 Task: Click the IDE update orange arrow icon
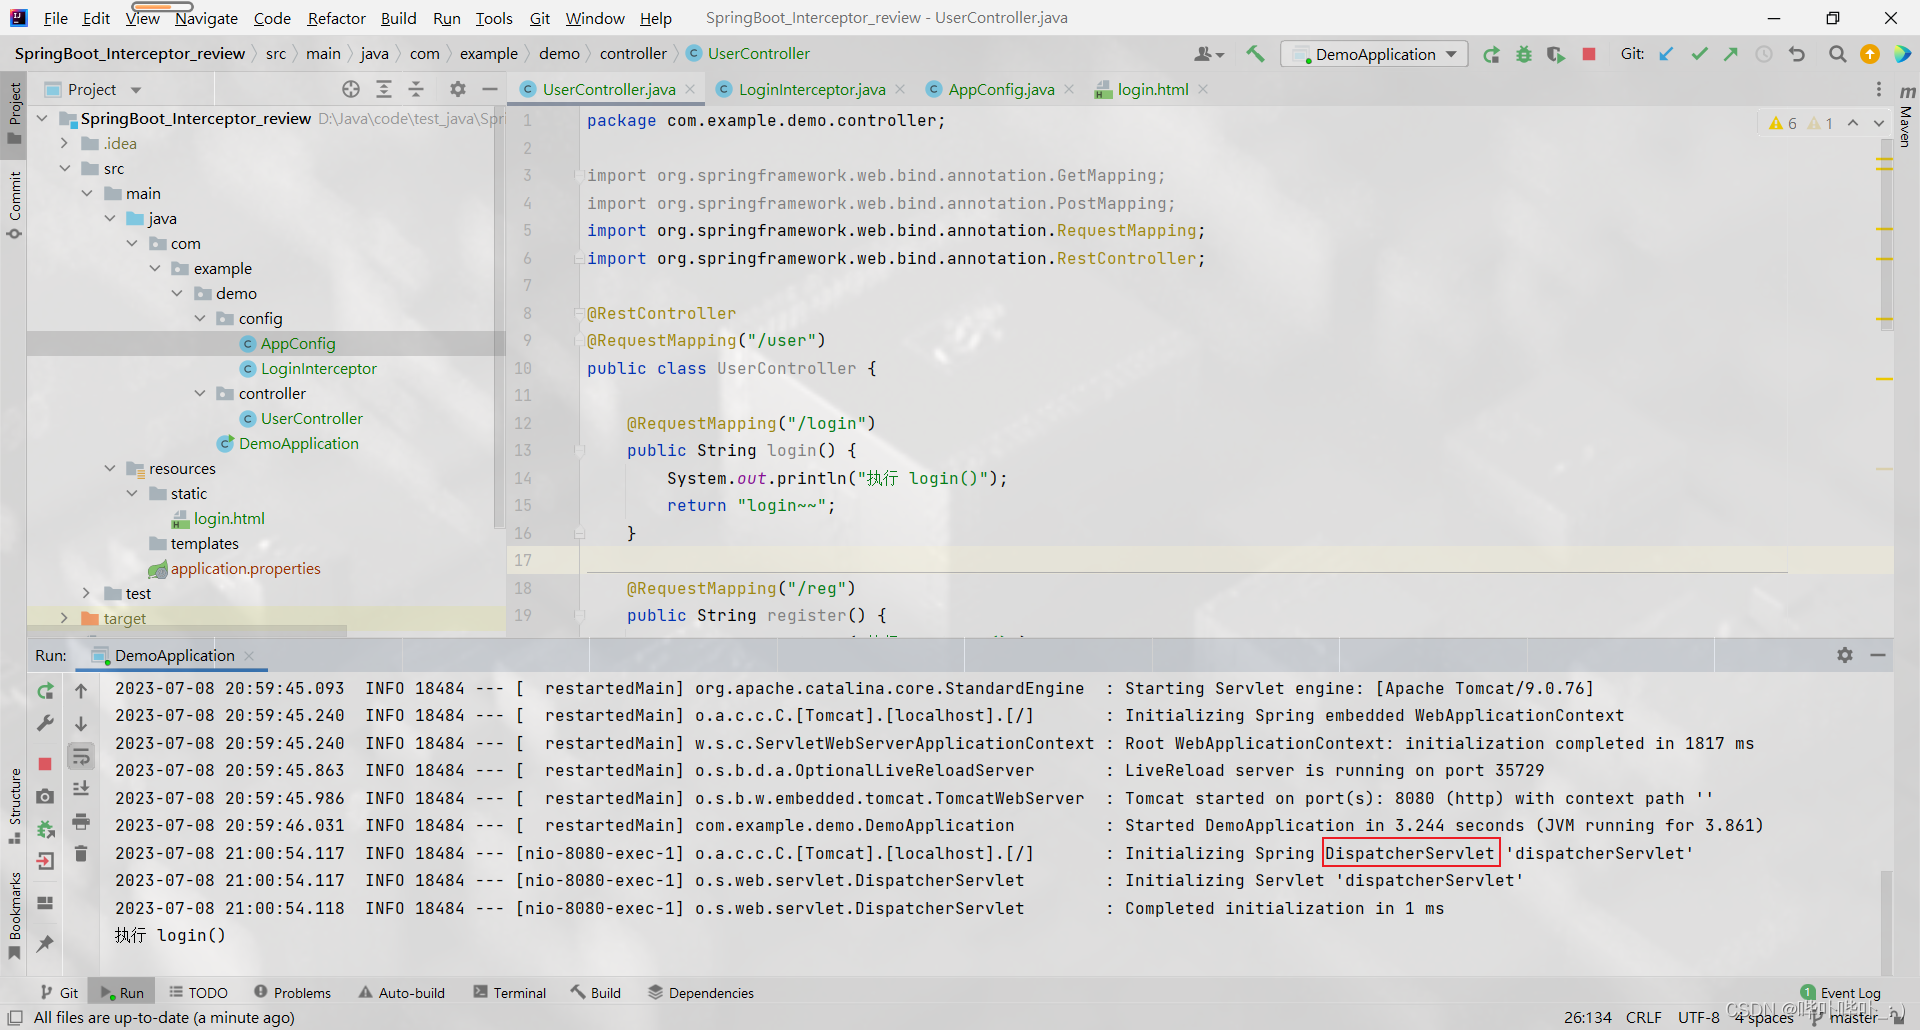pyautogui.click(x=1870, y=54)
